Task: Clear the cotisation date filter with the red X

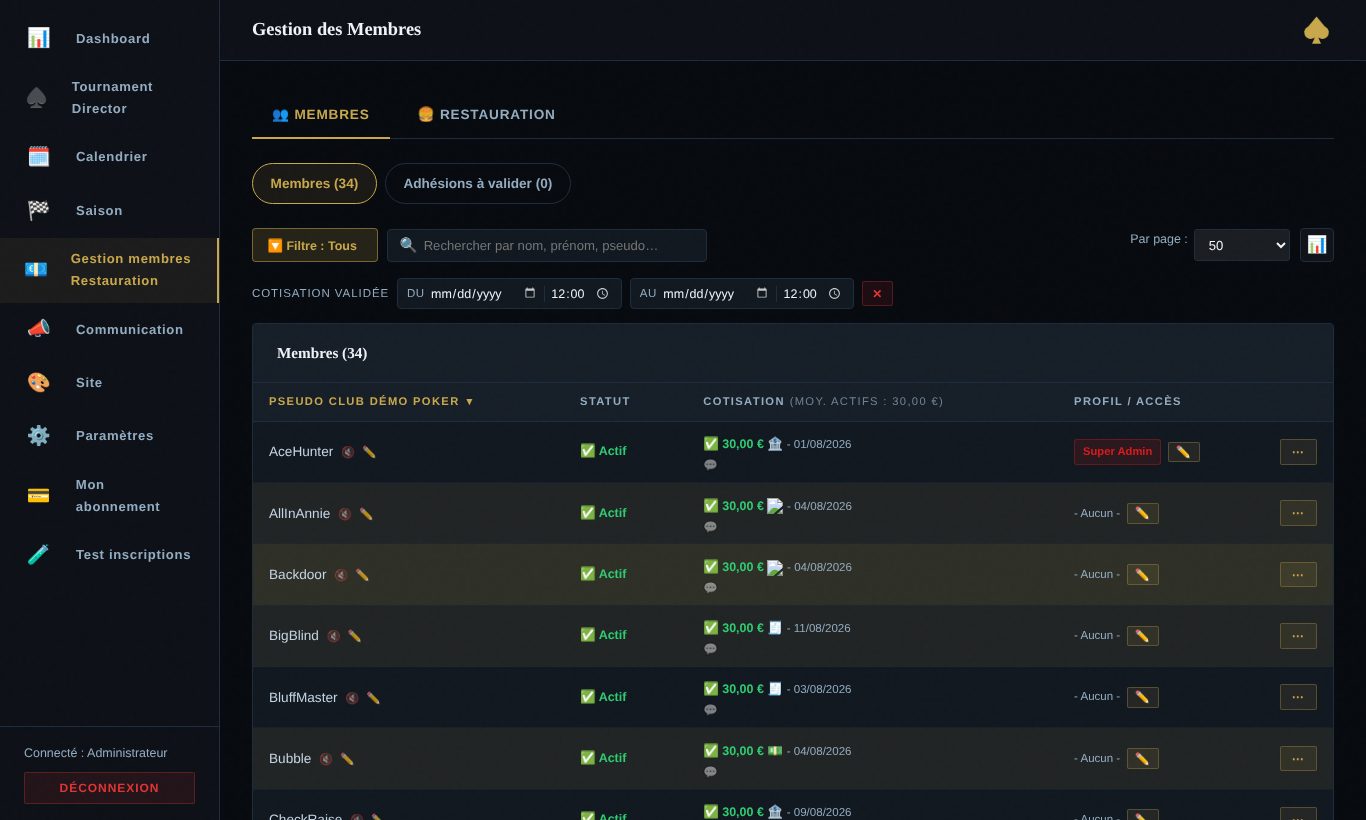Action: pos(877,294)
